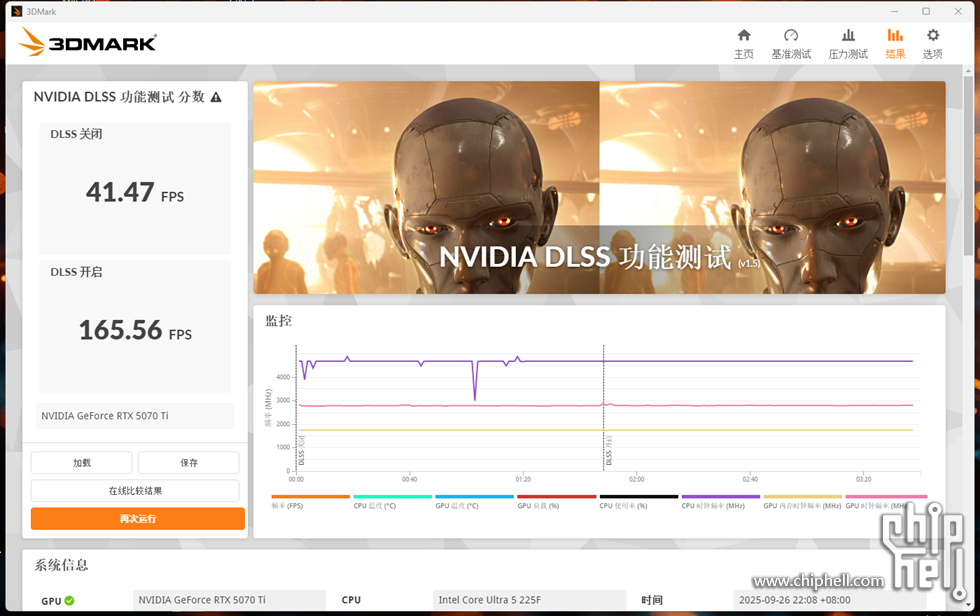Click the 41.47 FPS score value
This screenshot has width=980, height=616.
coord(135,192)
